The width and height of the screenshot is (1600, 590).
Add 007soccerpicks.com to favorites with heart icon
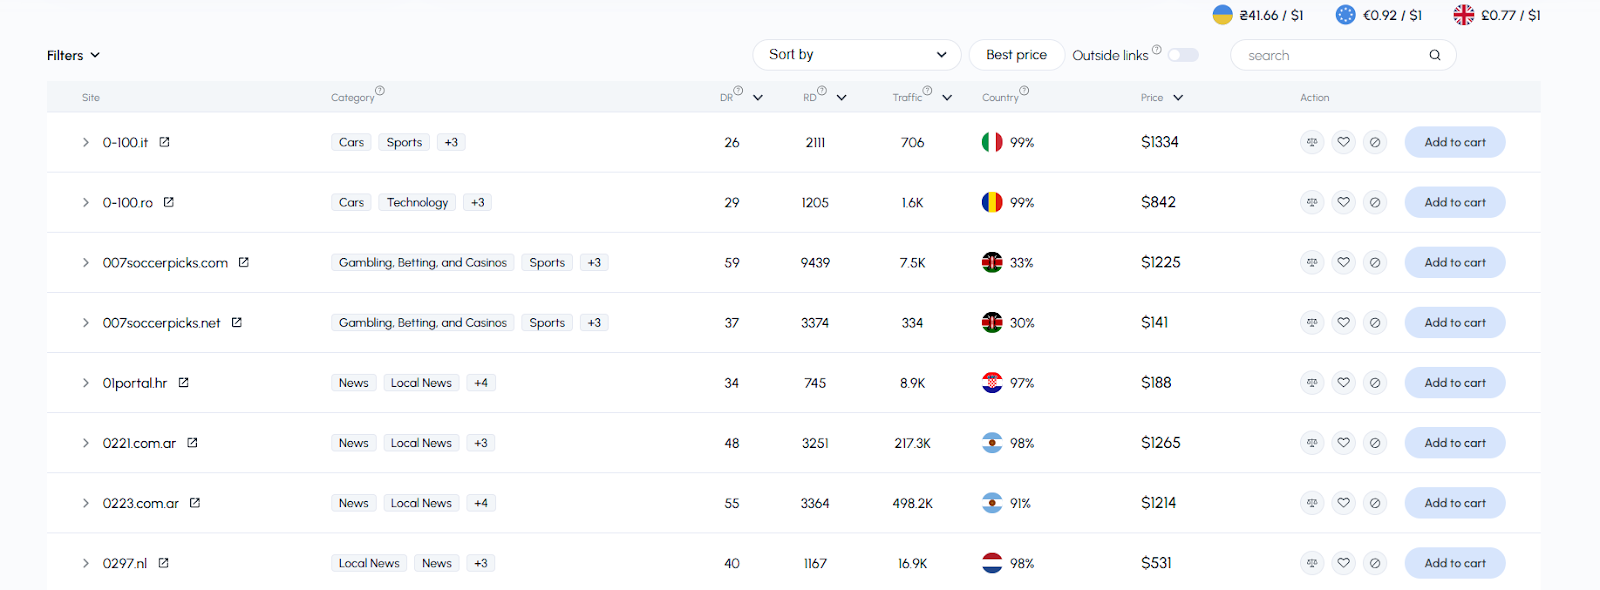tap(1344, 262)
